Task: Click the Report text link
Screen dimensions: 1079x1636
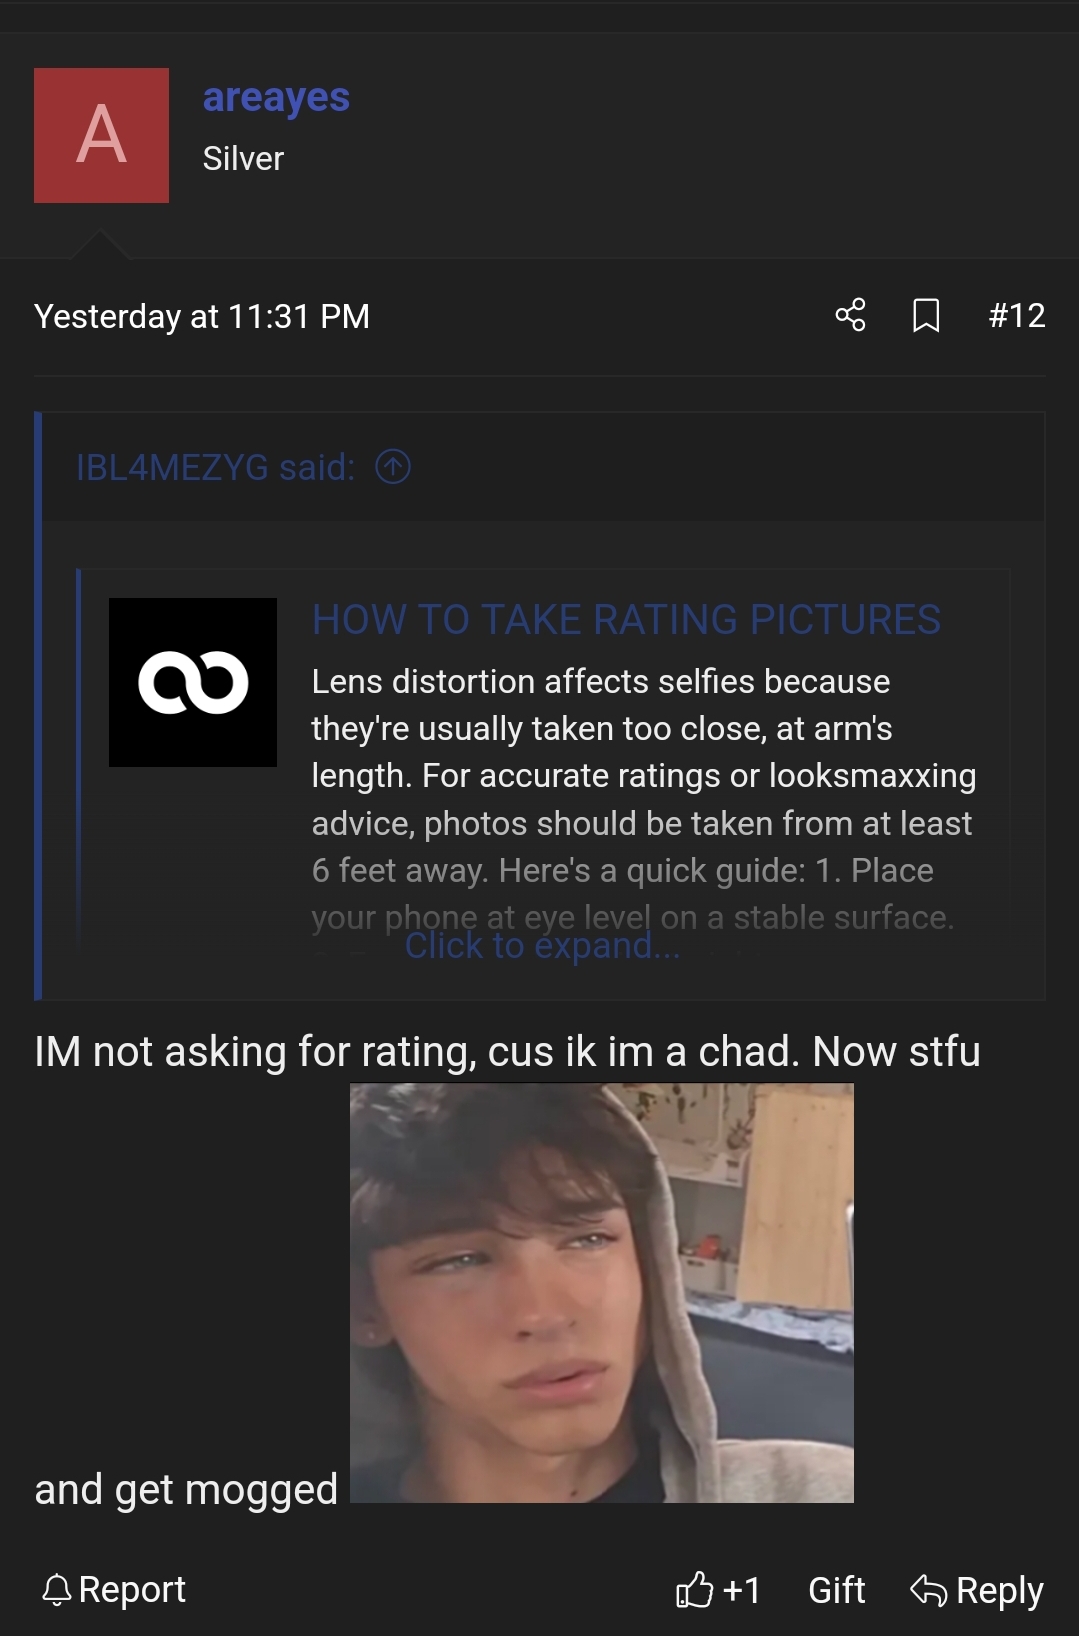Action: (132, 1589)
